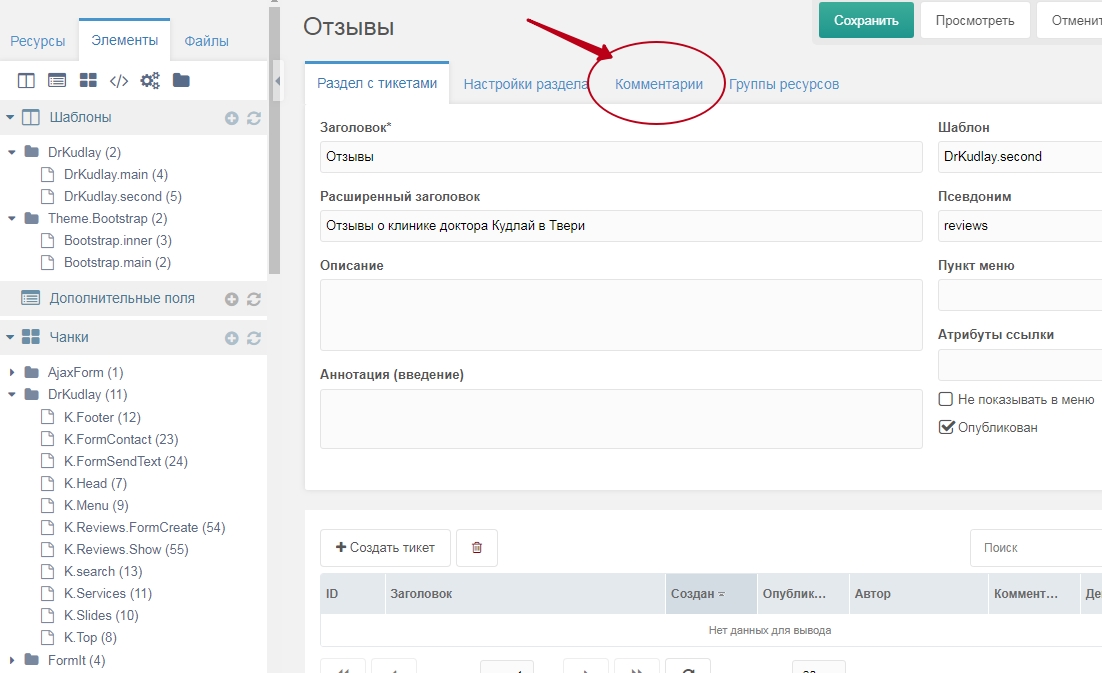Enable the Не показывать в меню checkbox
The image size is (1102, 673).
tap(946, 399)
